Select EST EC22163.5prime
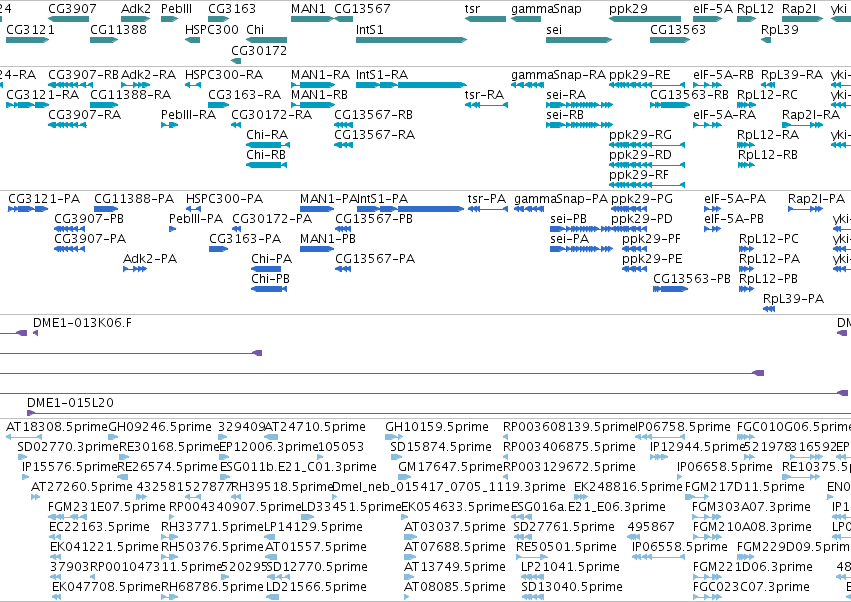 [99, 527]
